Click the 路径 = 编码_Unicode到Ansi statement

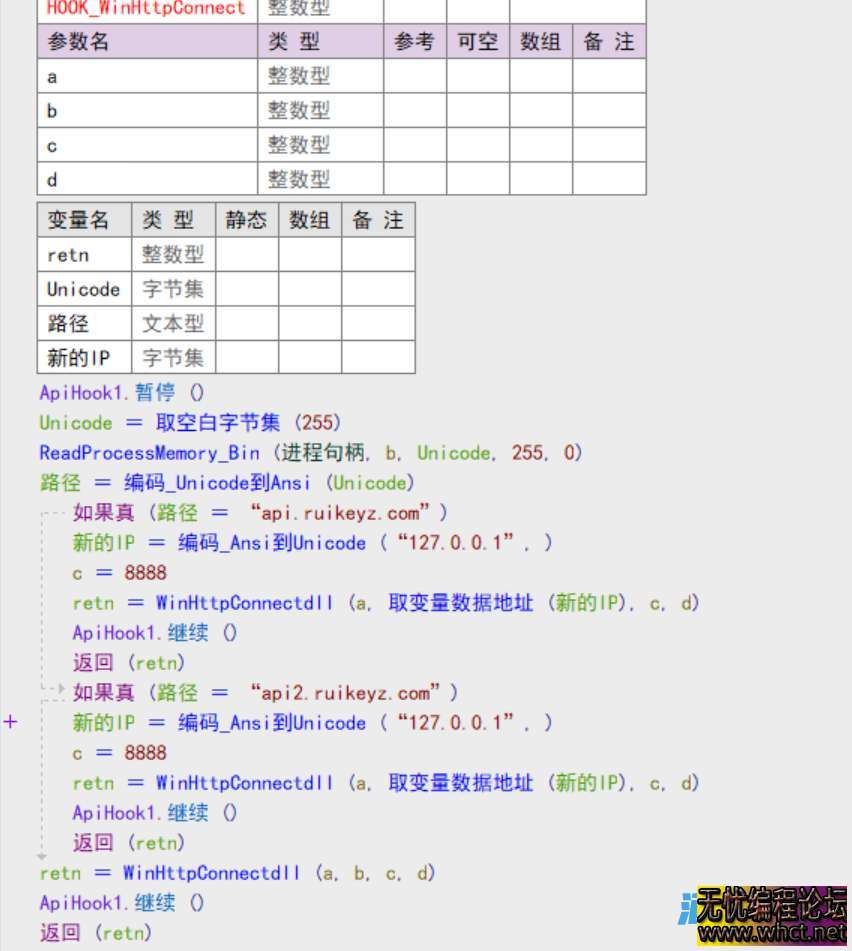coord(225,483)
